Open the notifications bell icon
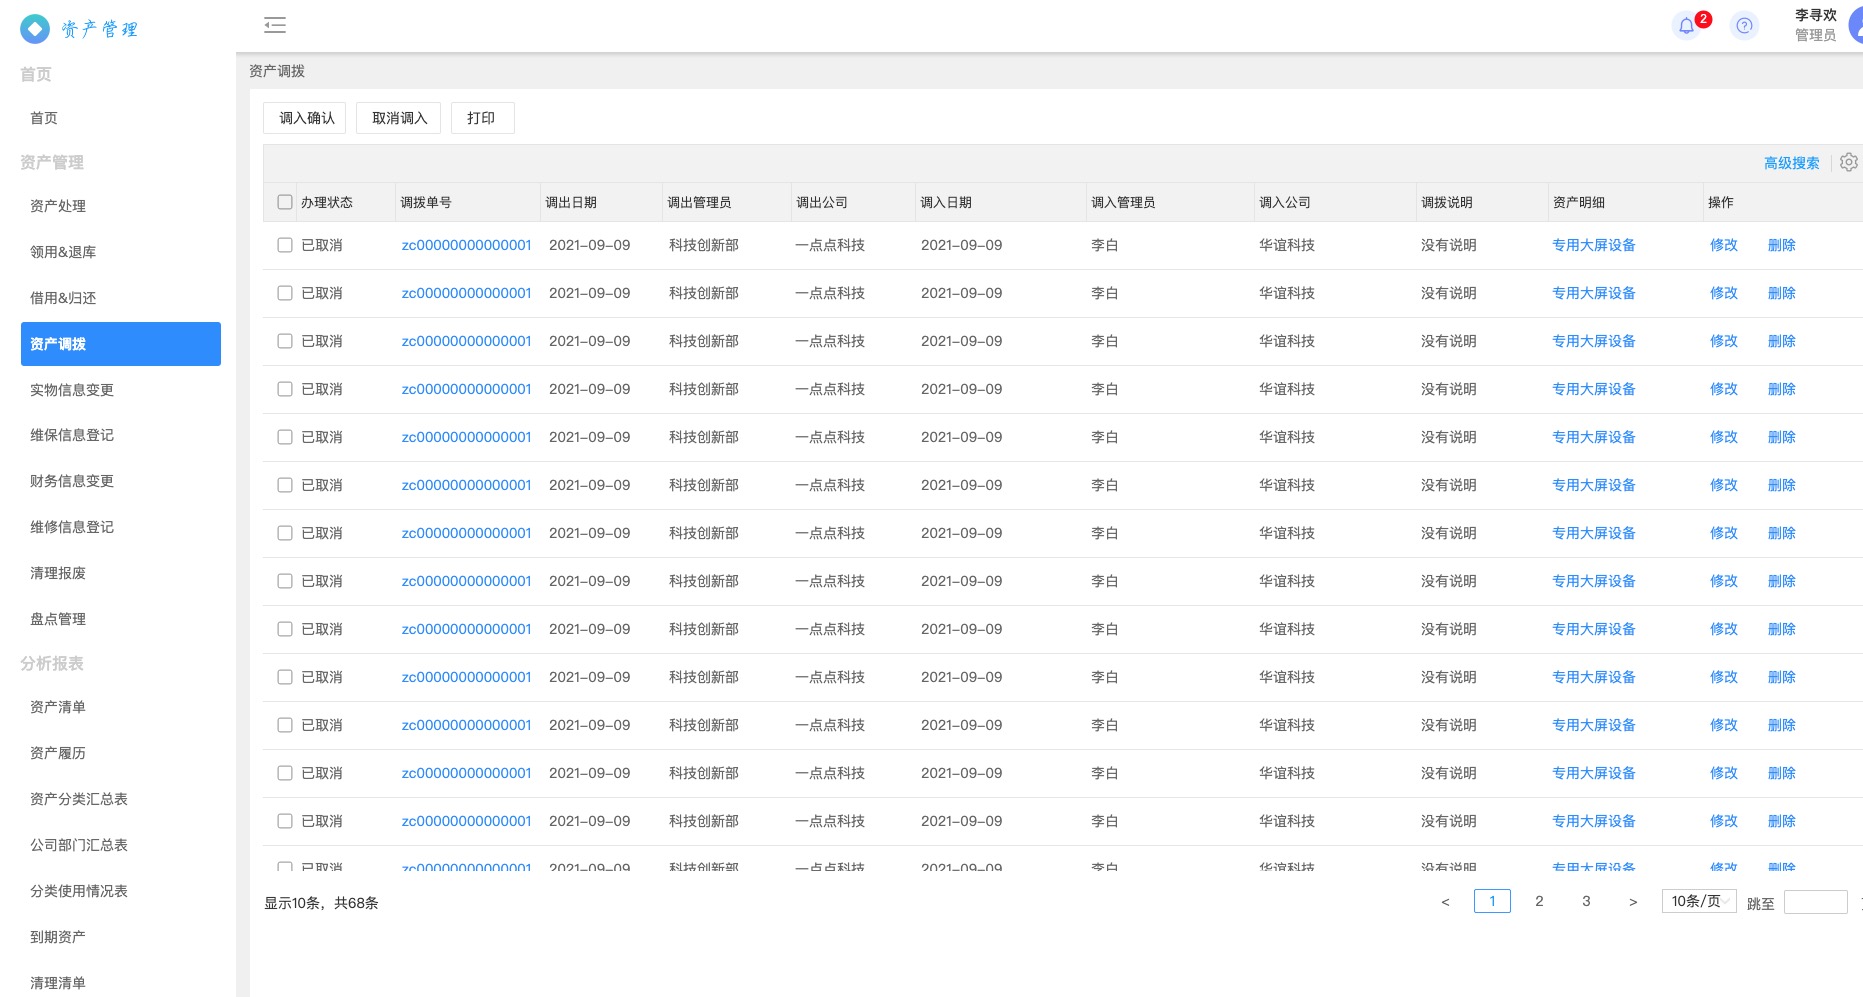Screen dimensions: 1863x997 tap(1687, 26)
